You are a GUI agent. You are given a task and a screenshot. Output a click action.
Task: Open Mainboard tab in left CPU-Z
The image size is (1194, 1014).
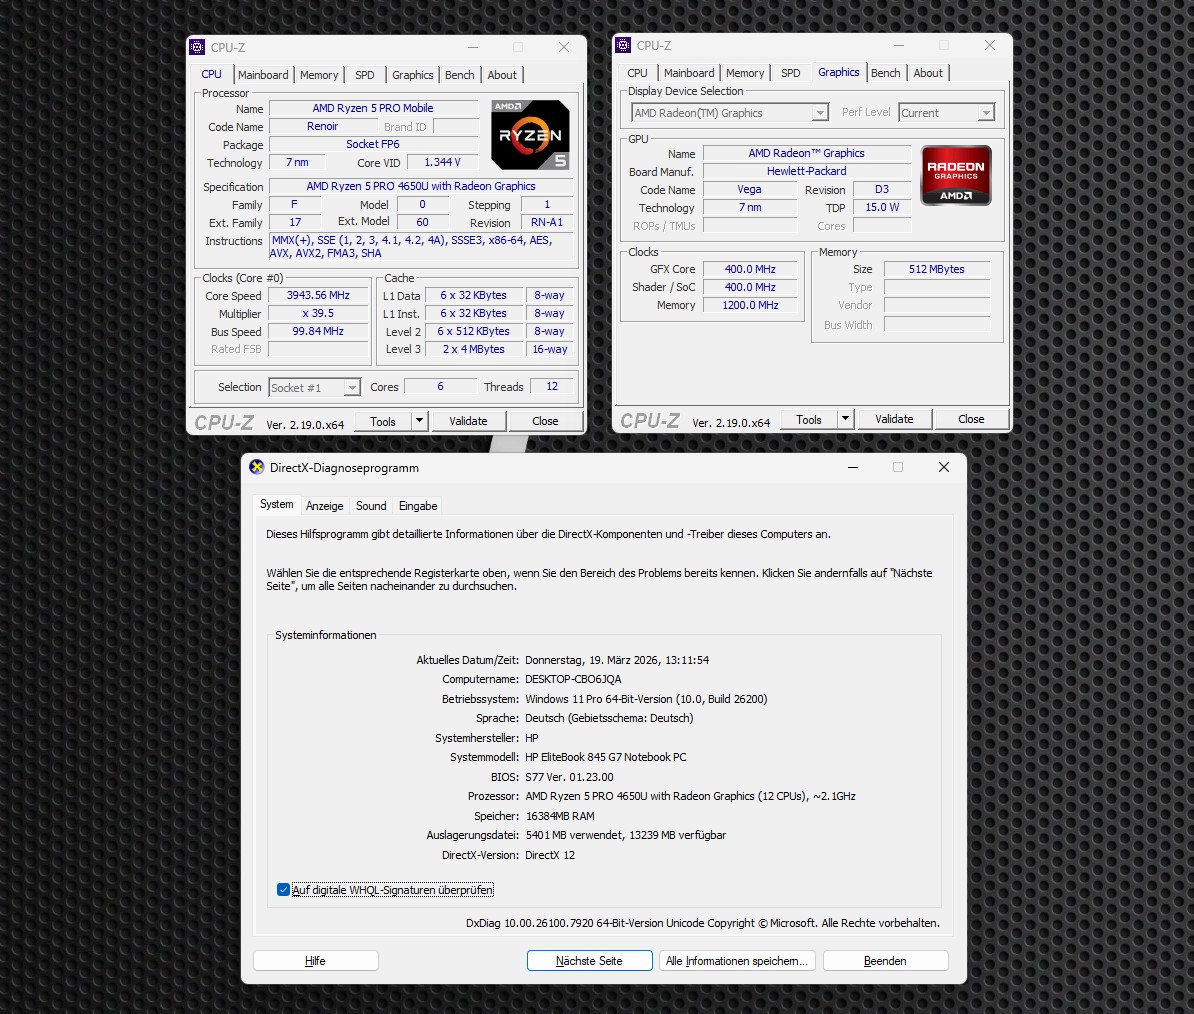tap(263, 75)
